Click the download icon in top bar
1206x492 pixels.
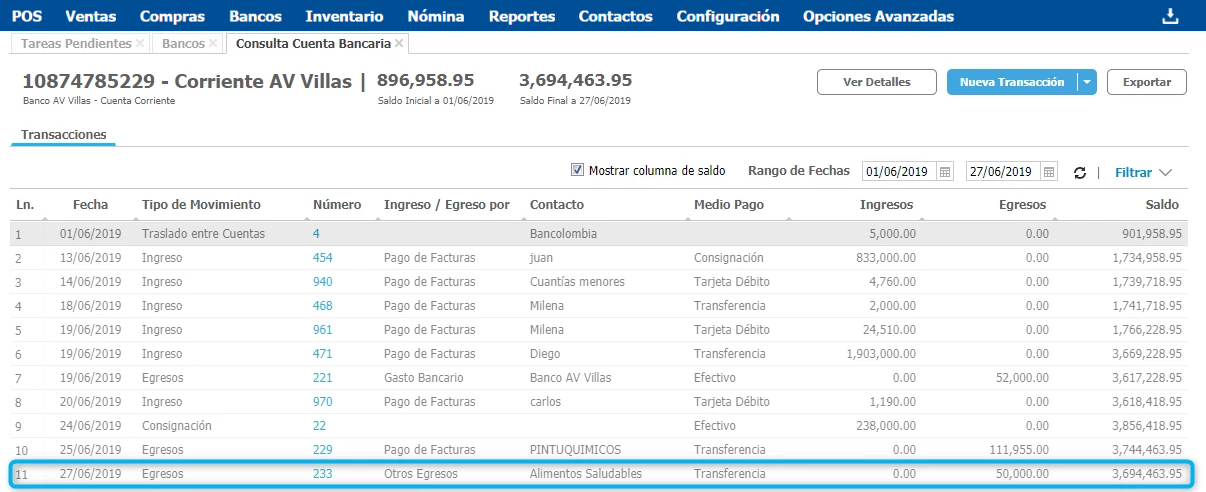click(x=1169, y=16)
